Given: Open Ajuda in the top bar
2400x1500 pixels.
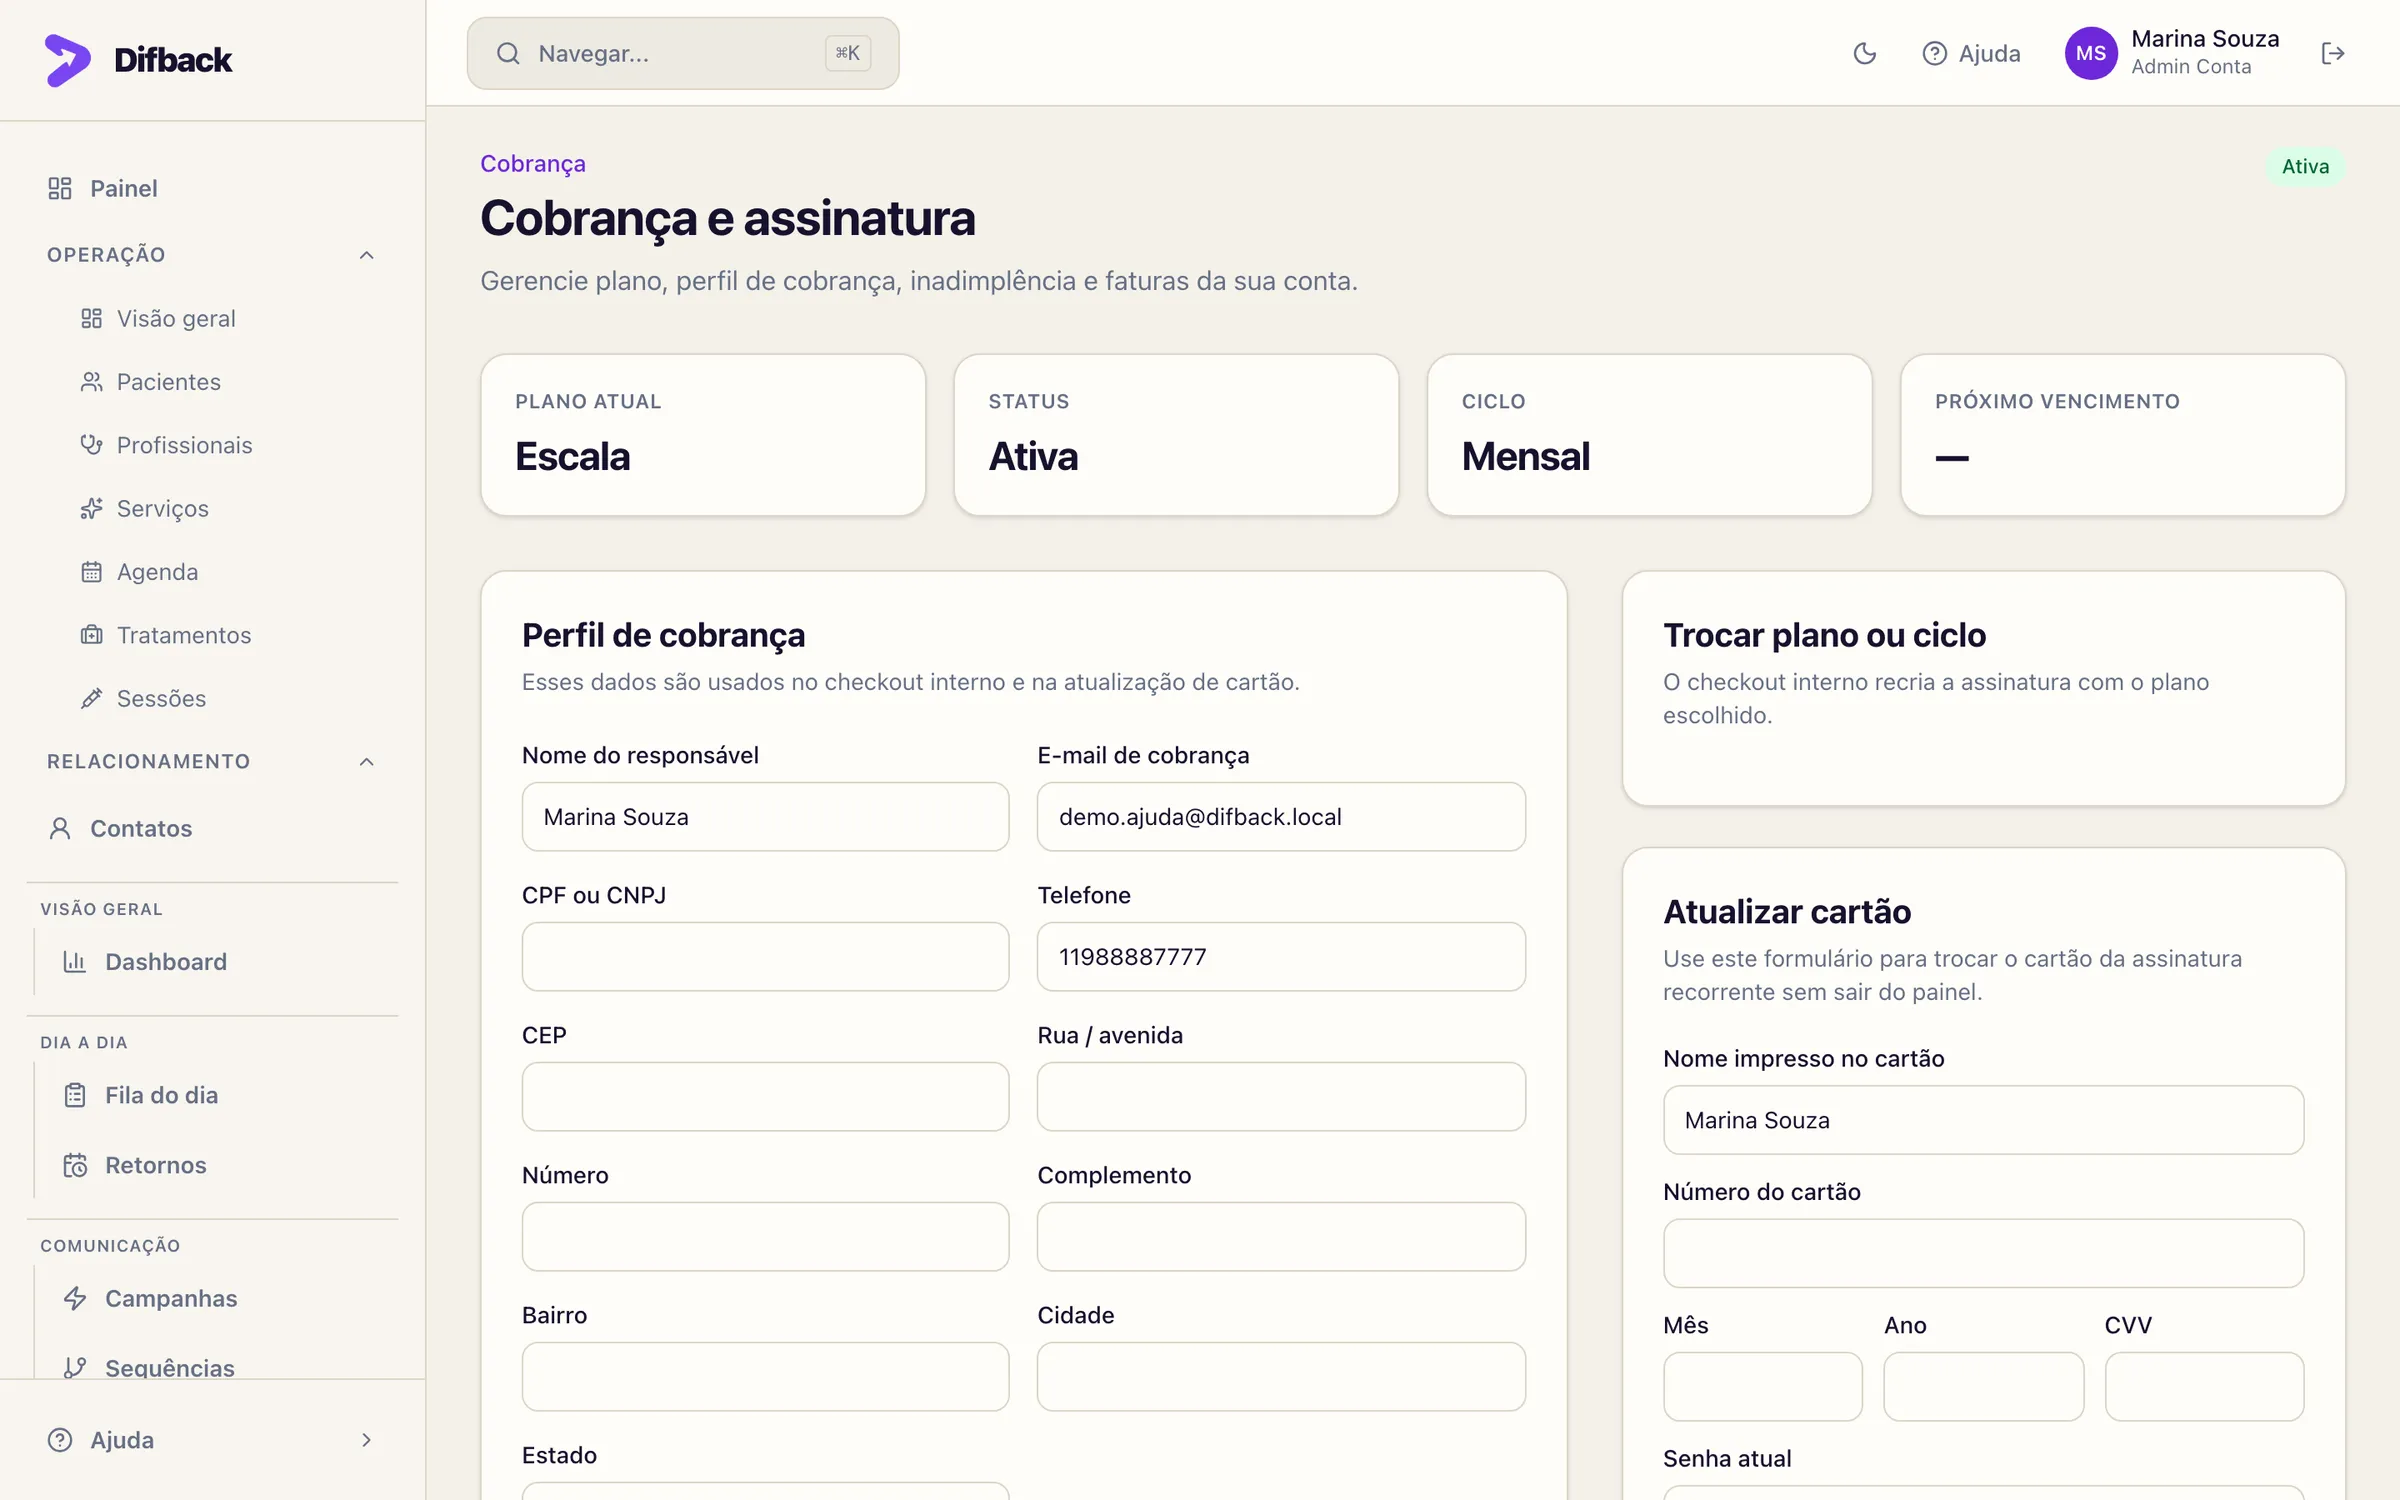Looking at the screenshot, I should point(1971,54).
